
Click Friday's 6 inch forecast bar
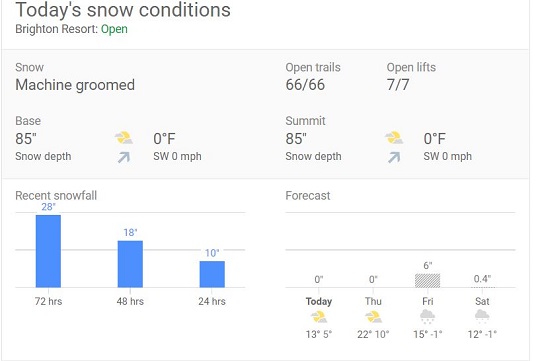pyautogui.click(x=428, y=281)
